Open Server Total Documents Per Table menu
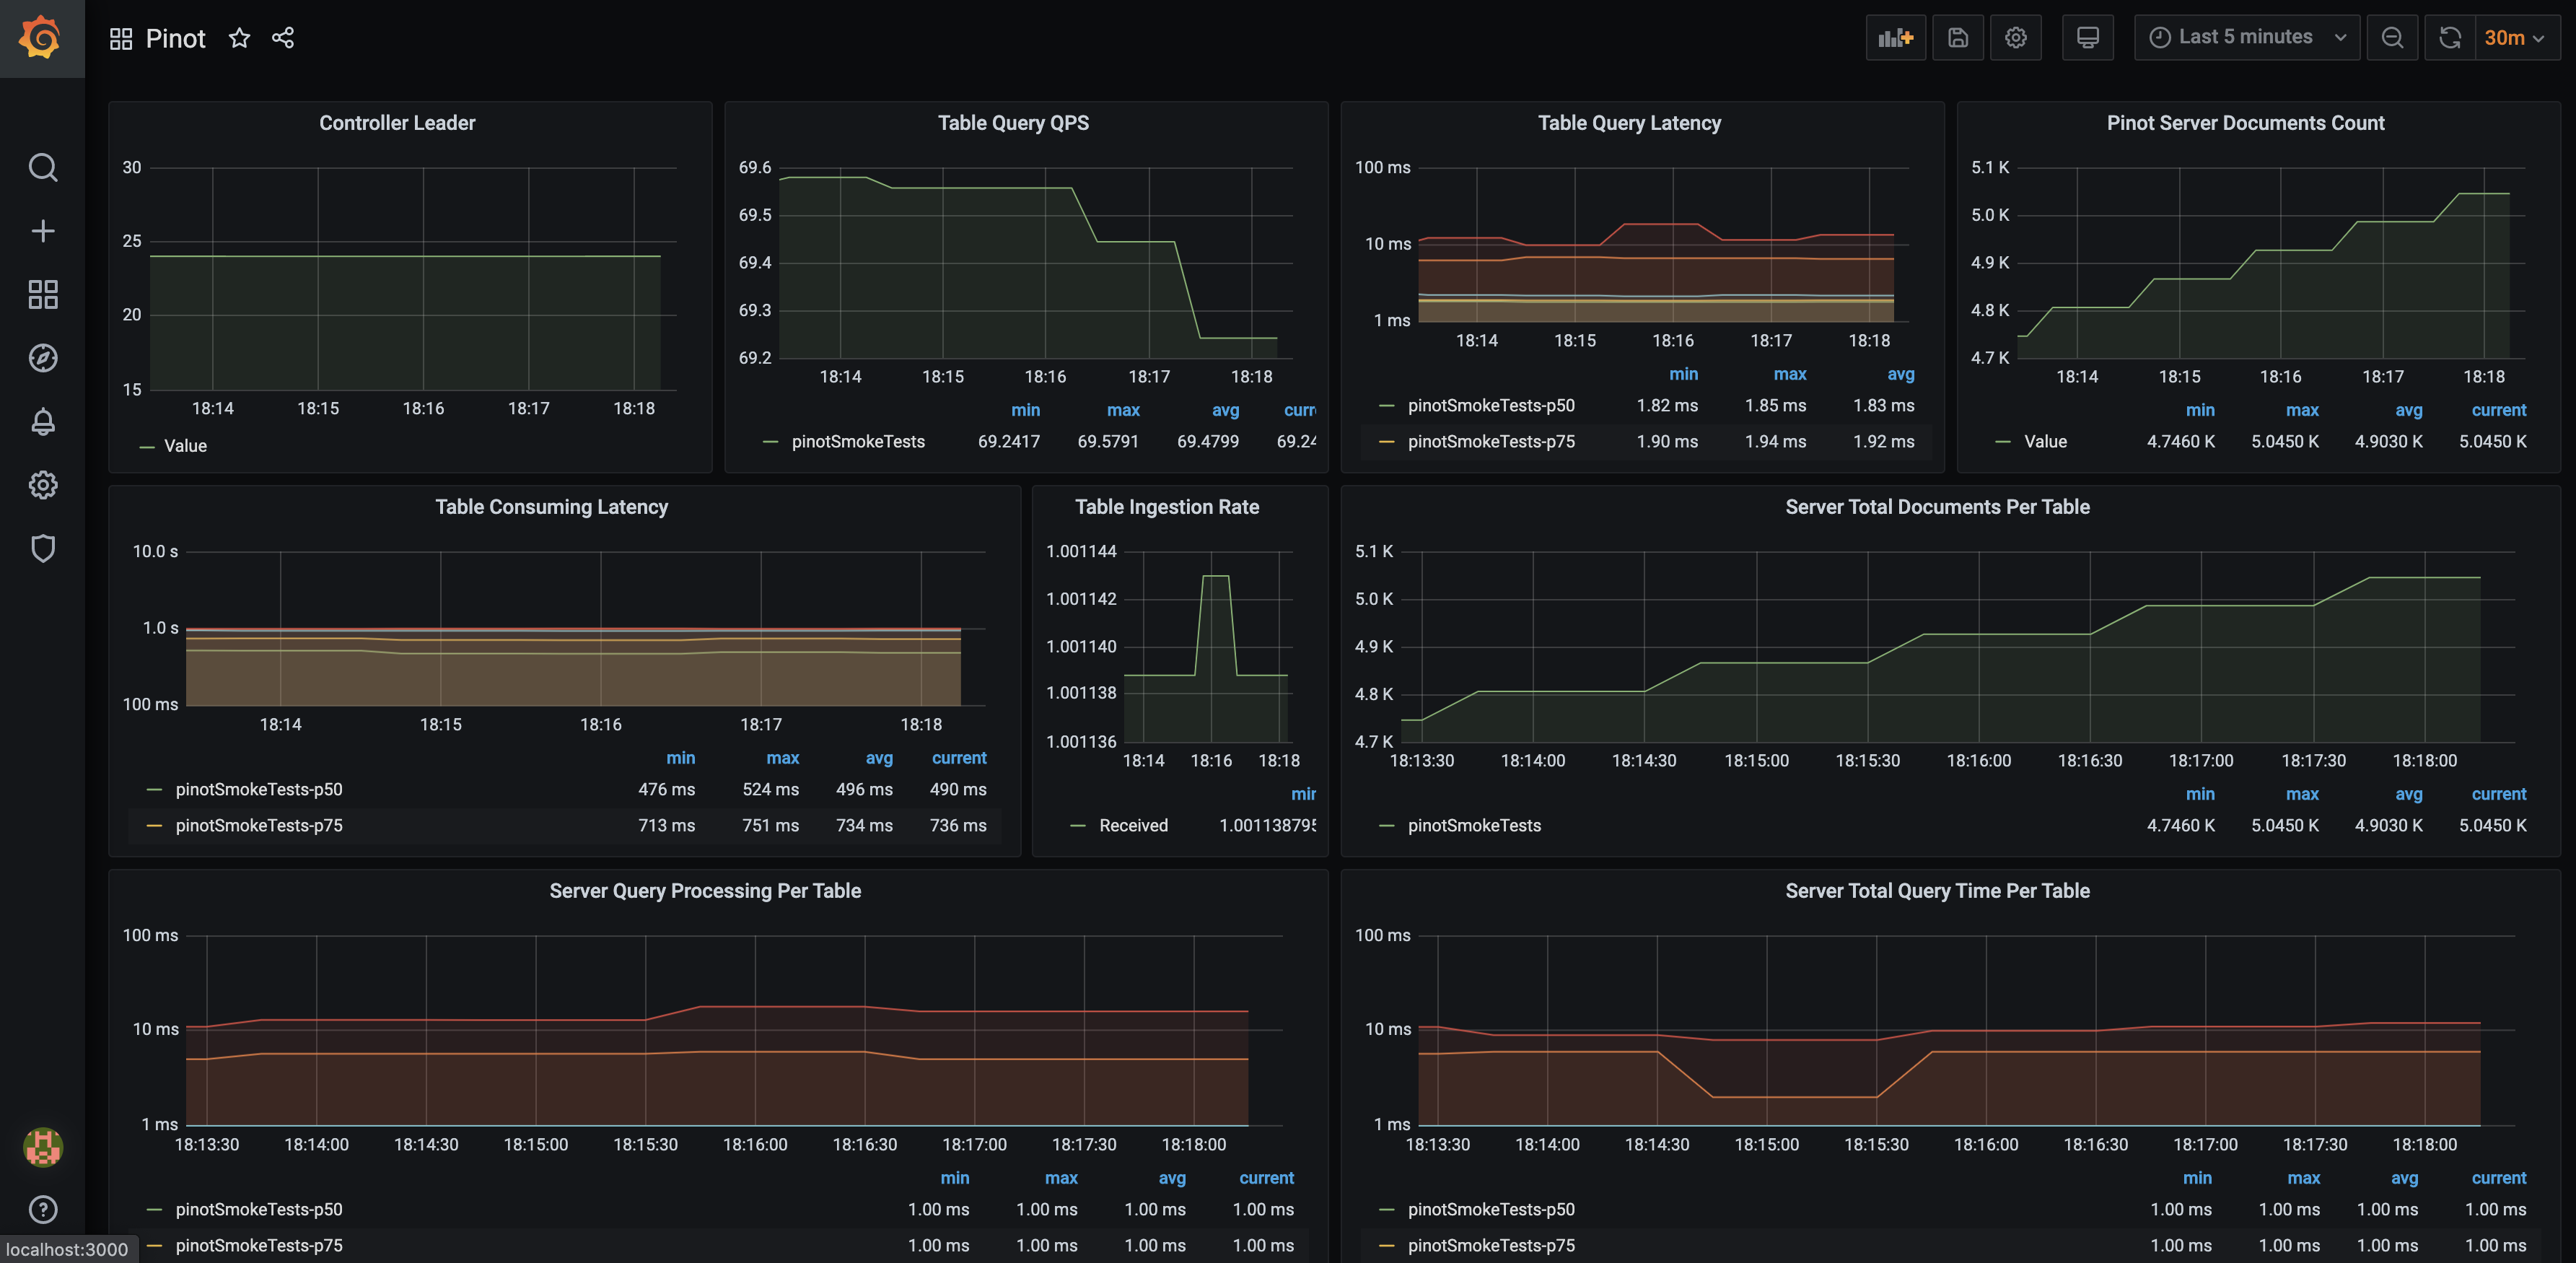Screen dimensions: 2576x1263 click(x=1937, y=507)
